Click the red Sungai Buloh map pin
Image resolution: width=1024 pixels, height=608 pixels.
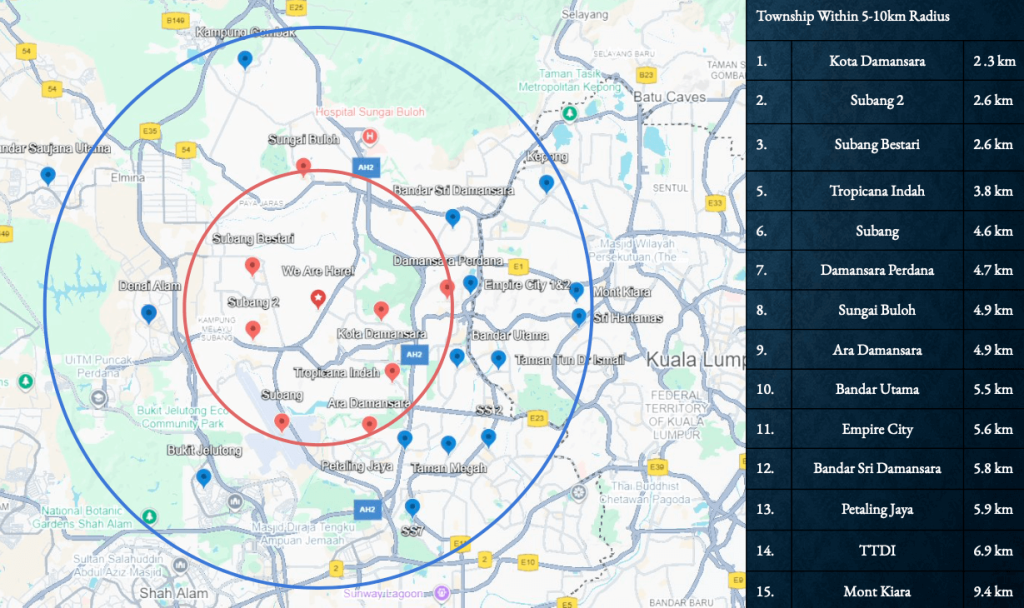pyautogui.click(x=302, y=166)
